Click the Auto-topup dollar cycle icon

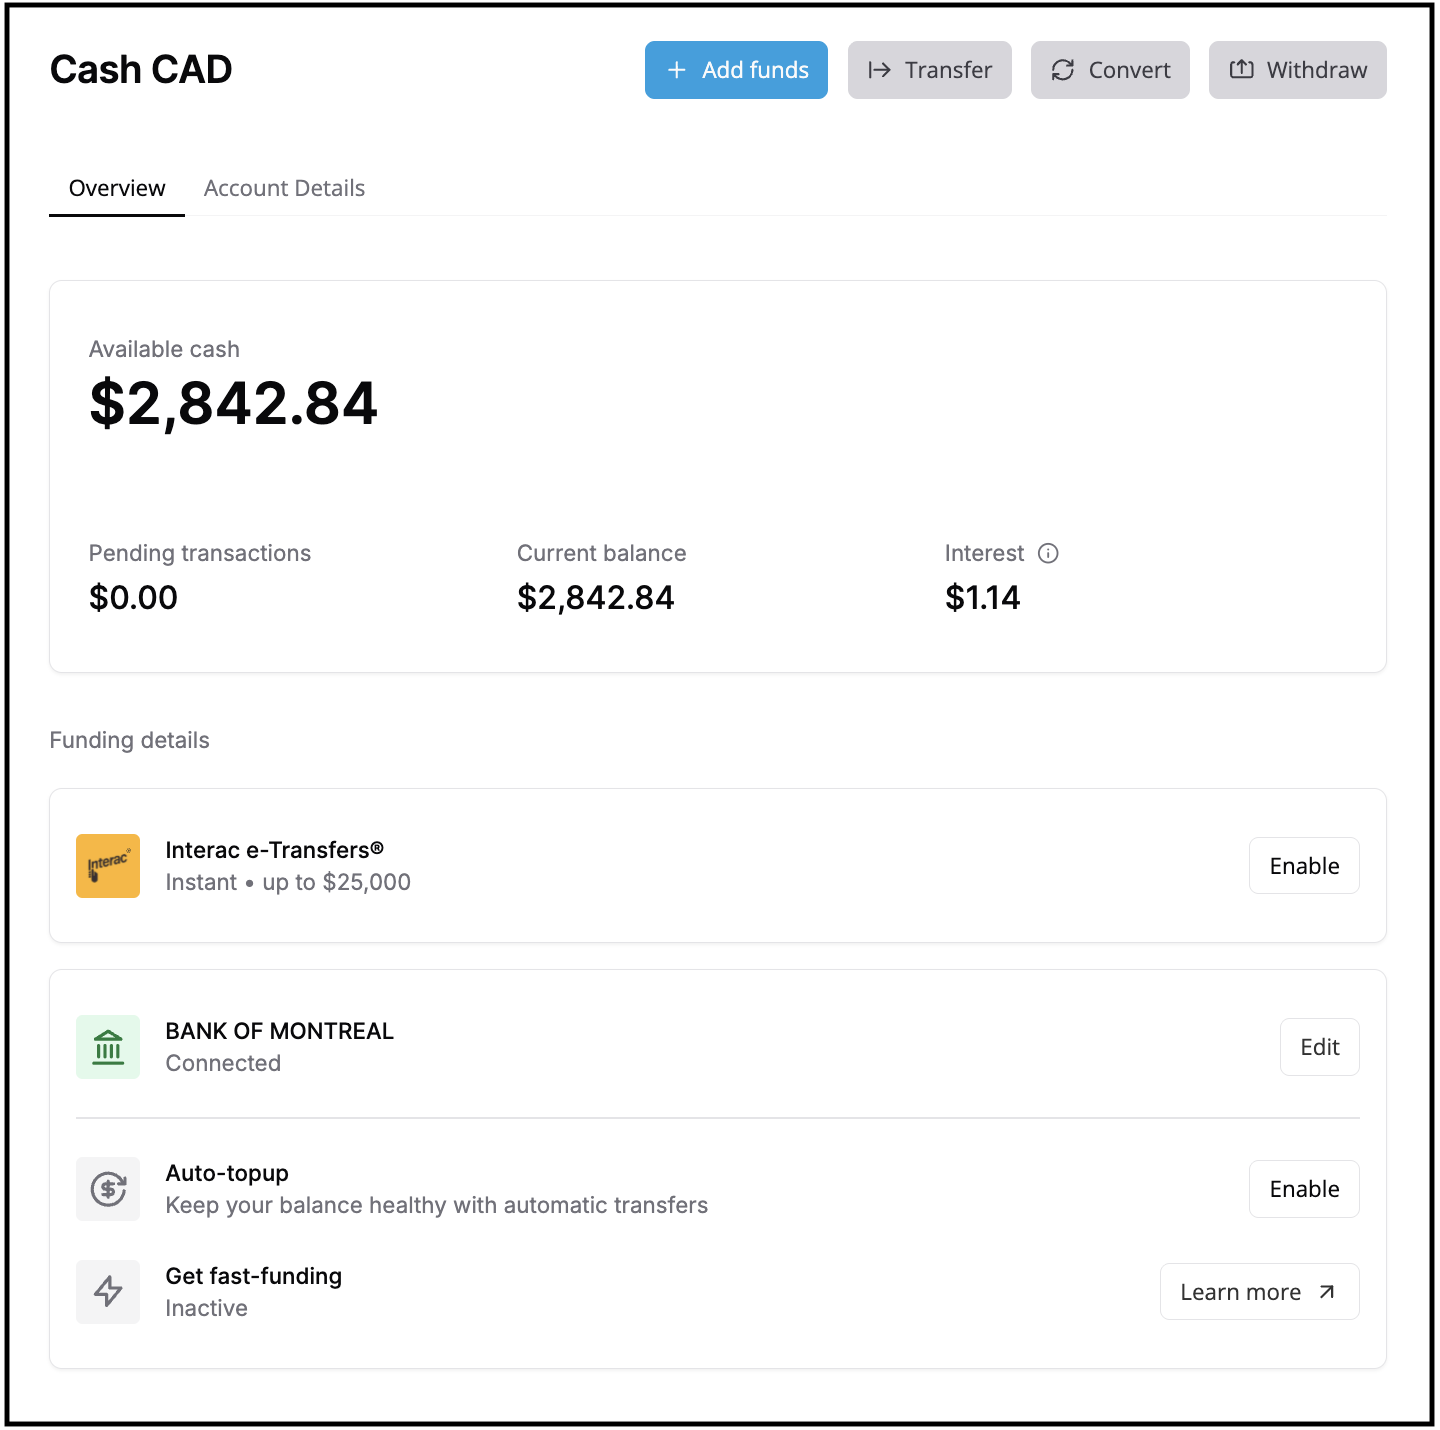pos(108,1189)
